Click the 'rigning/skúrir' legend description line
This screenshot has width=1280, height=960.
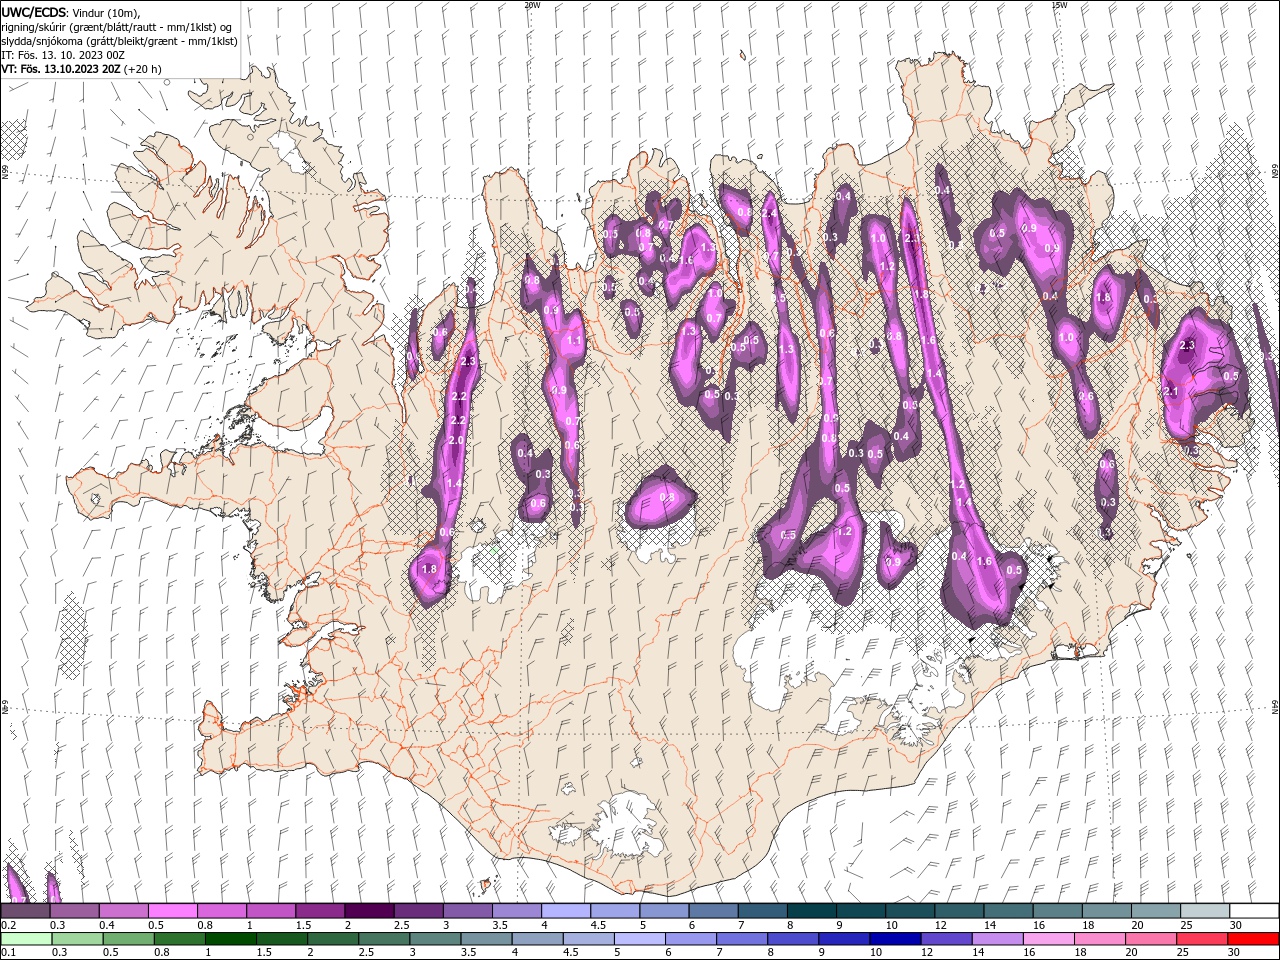[117, 27]
